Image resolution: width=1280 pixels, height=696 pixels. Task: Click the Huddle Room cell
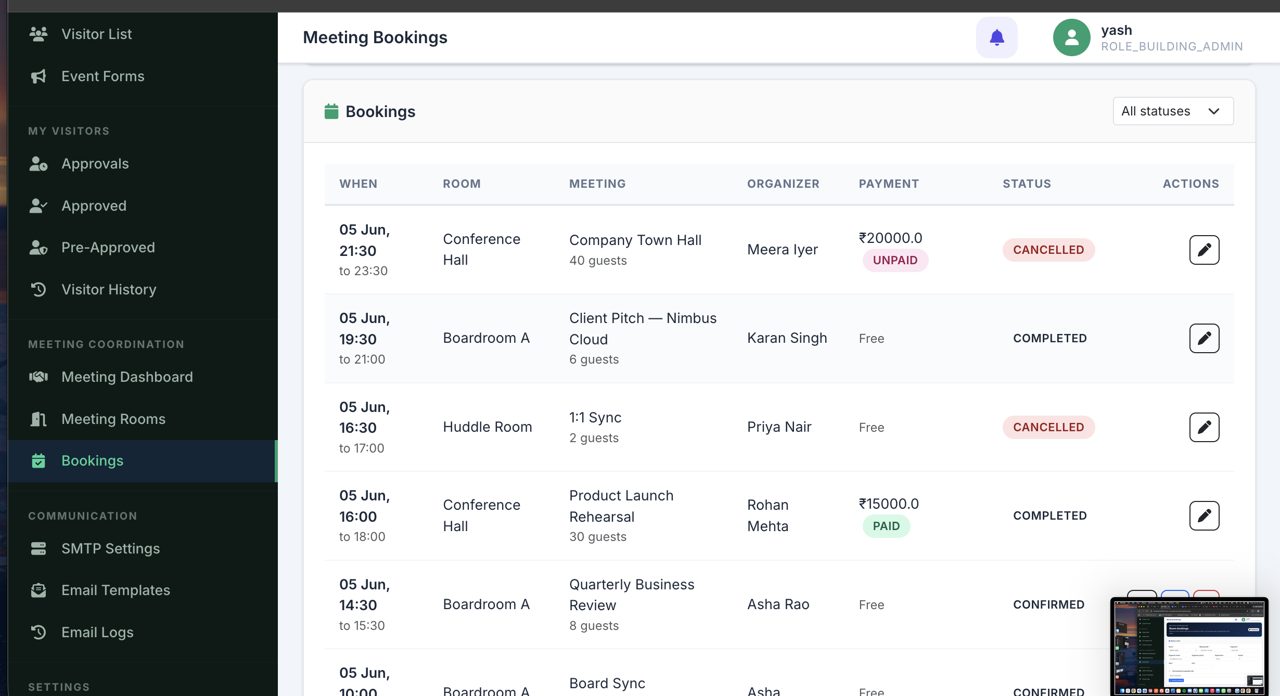pyautogui.click(x=487, y=427)
